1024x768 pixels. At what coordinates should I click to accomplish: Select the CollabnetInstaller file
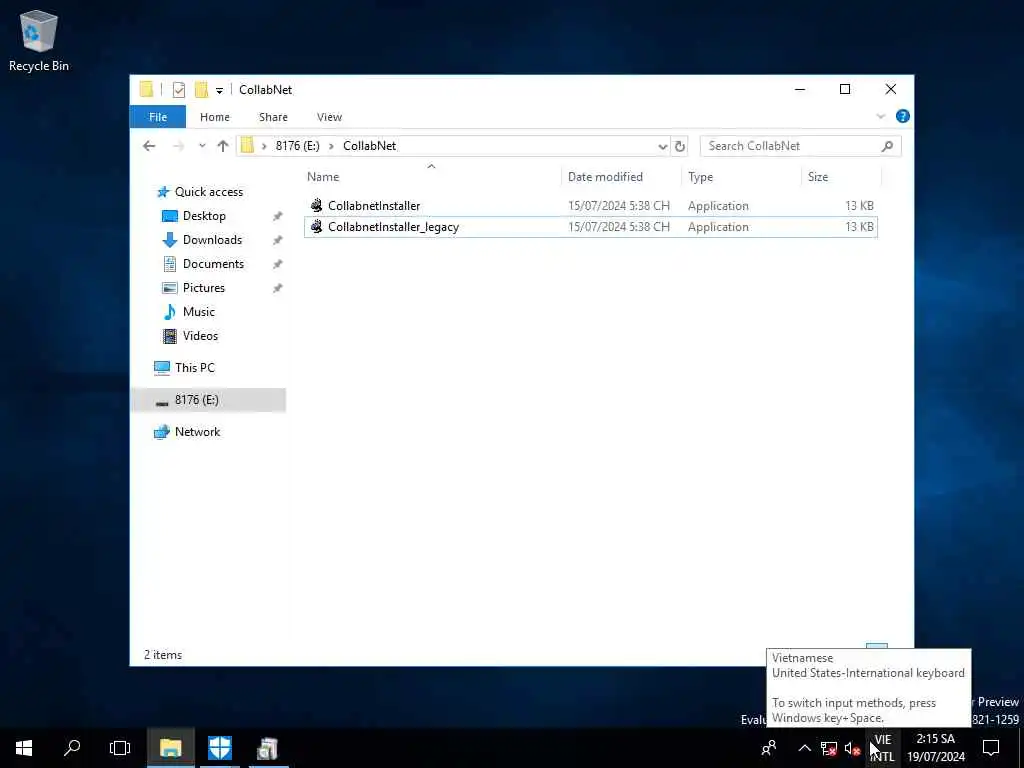click(x=590, y=206)
